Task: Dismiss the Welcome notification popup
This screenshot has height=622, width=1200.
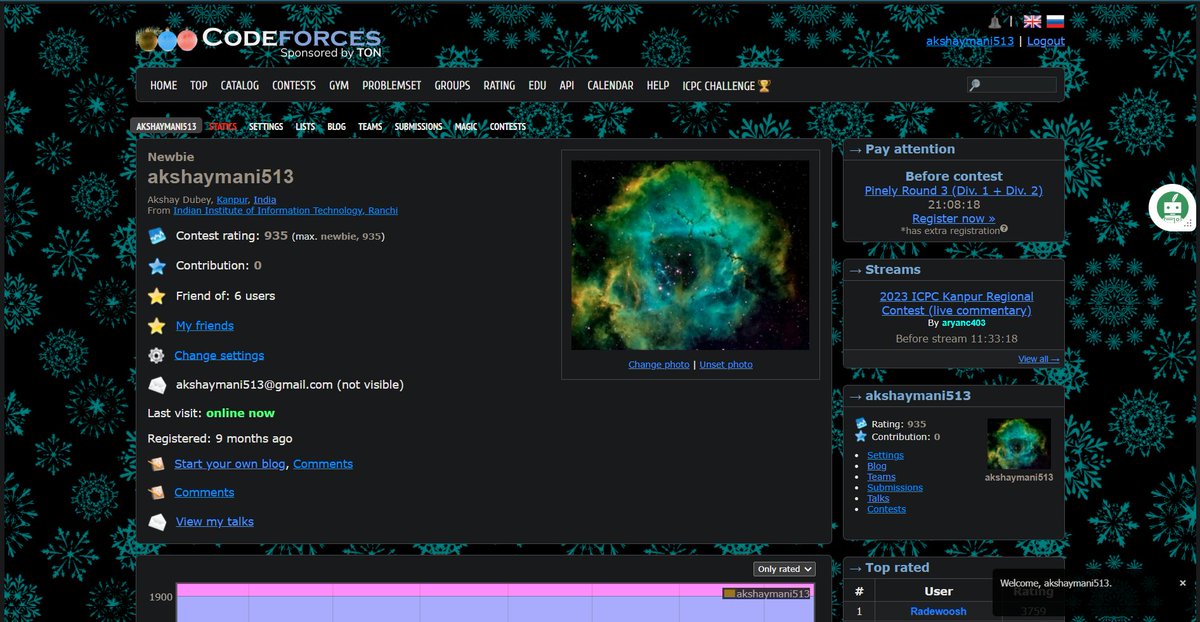Action: [1183, 583]
